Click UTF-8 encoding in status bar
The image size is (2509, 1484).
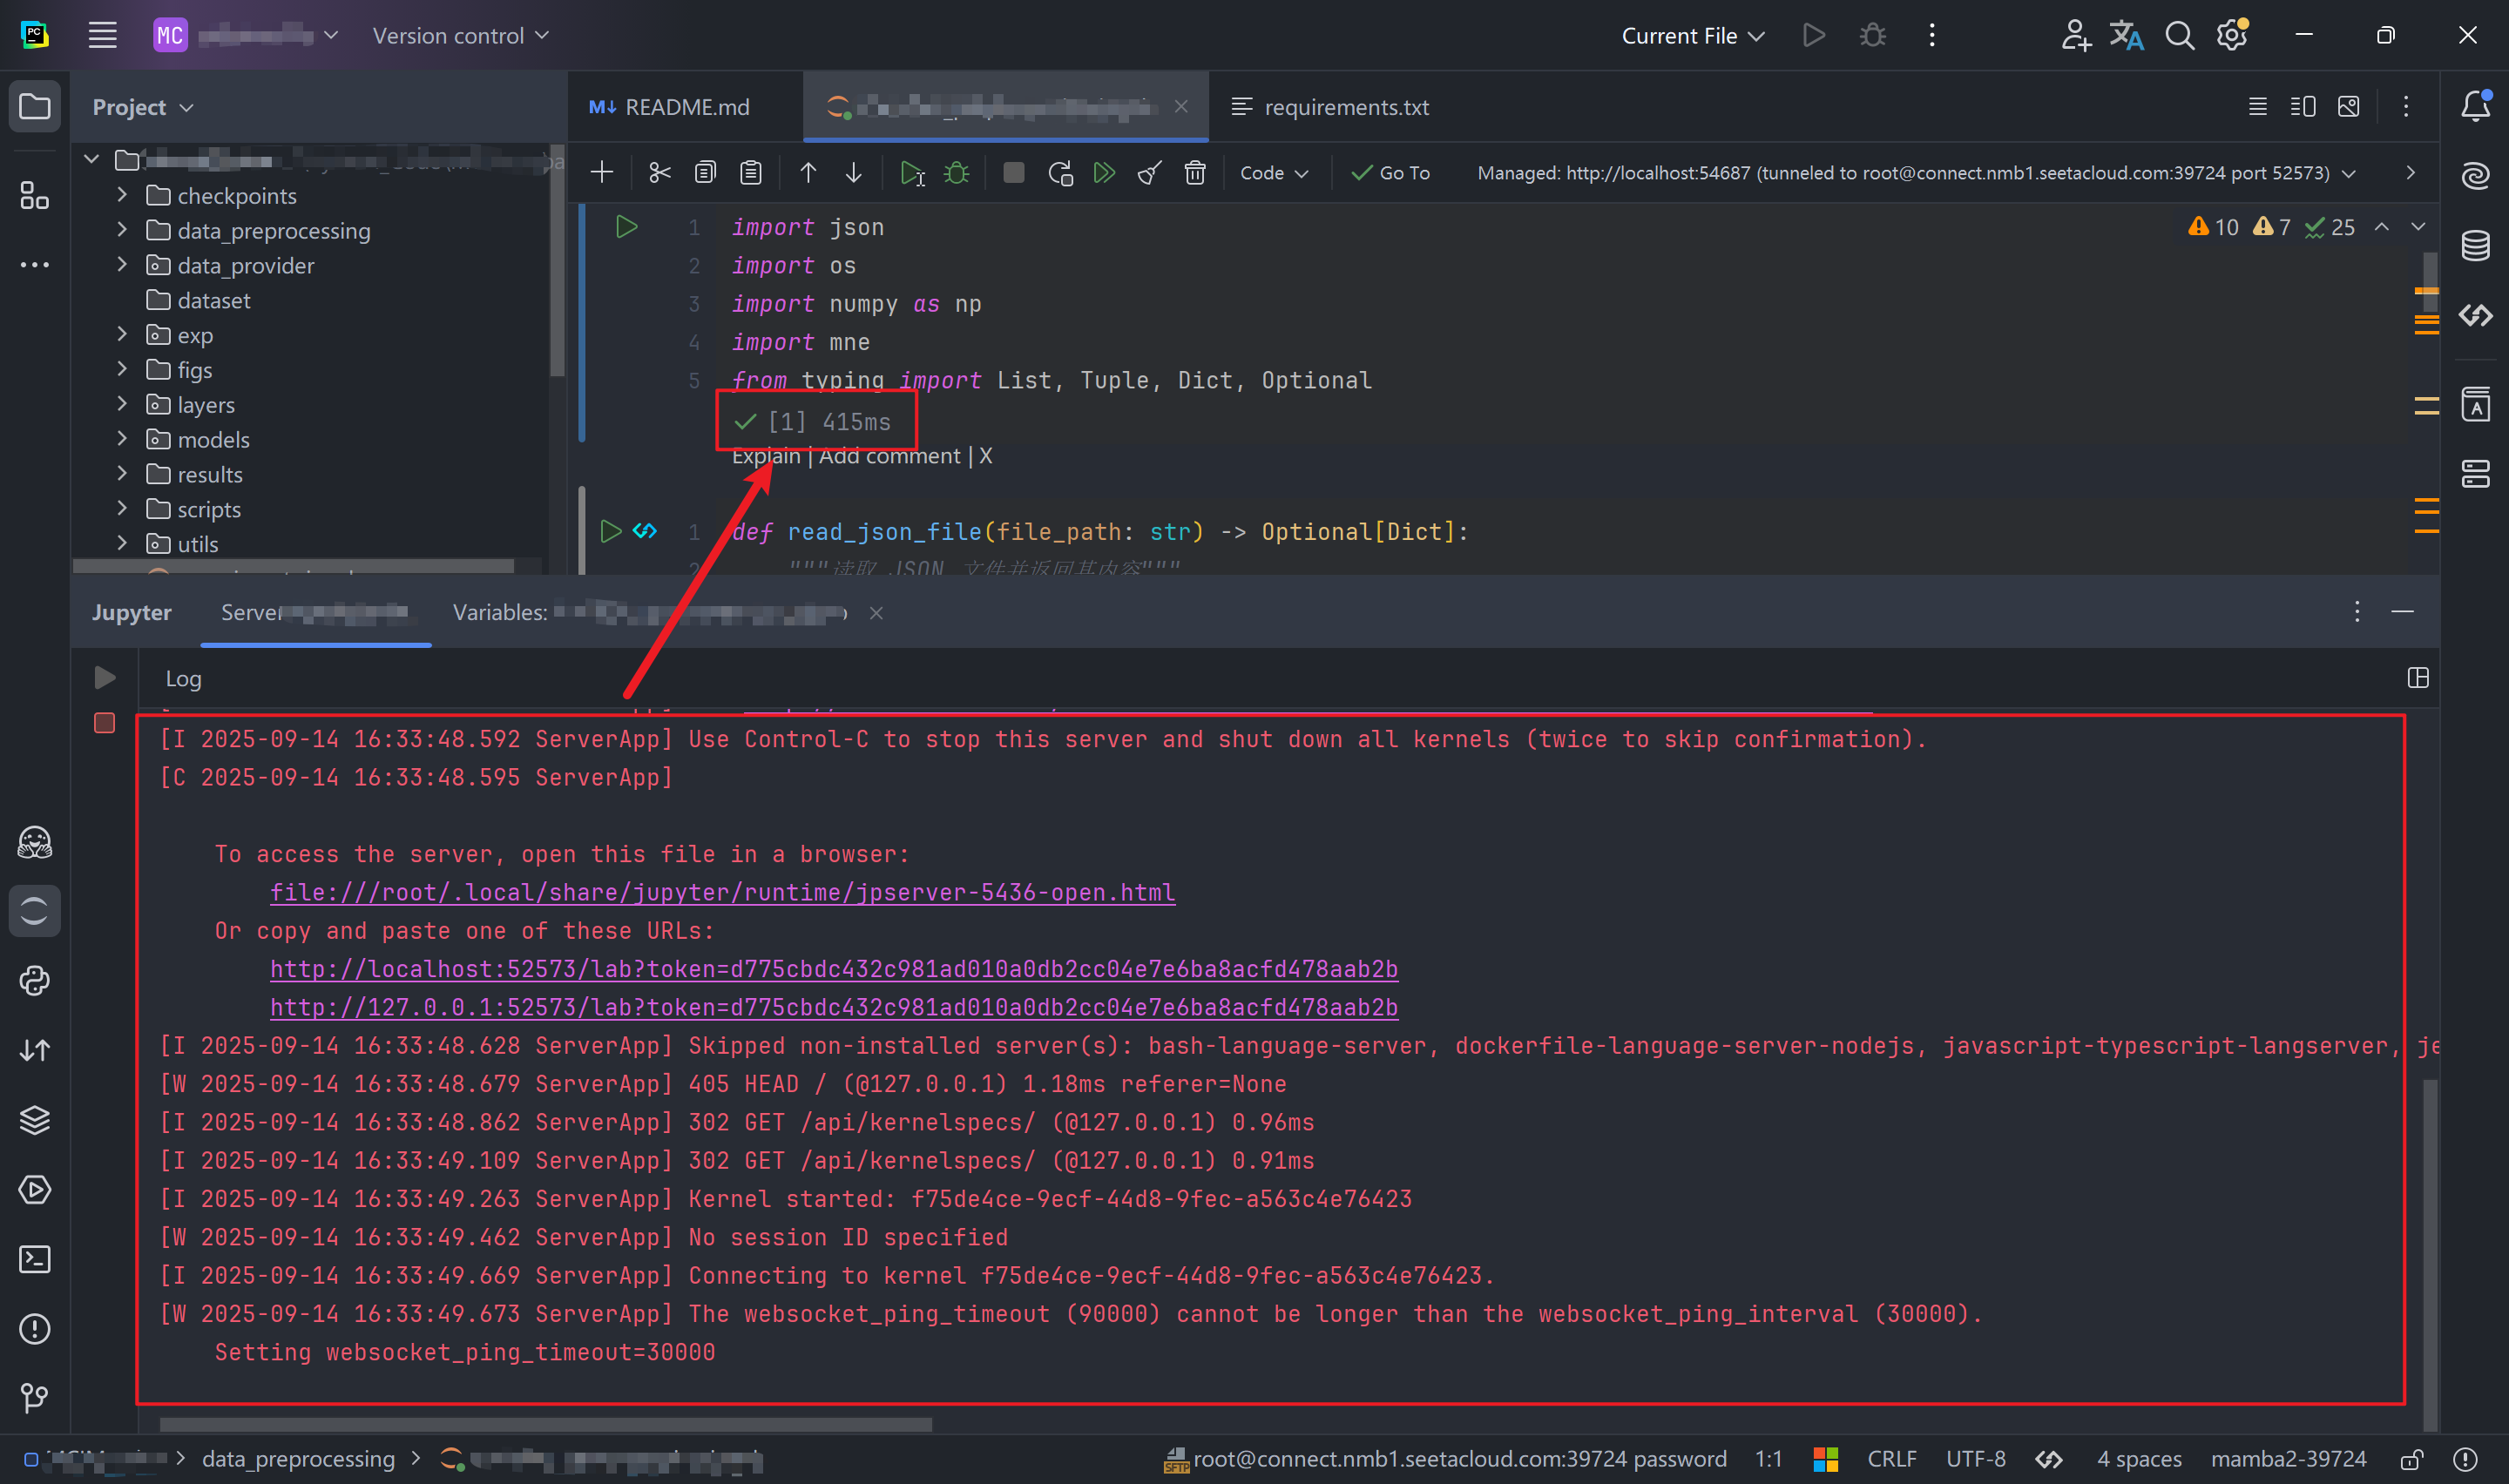pyautogui.click(x=1975, y=1460)
